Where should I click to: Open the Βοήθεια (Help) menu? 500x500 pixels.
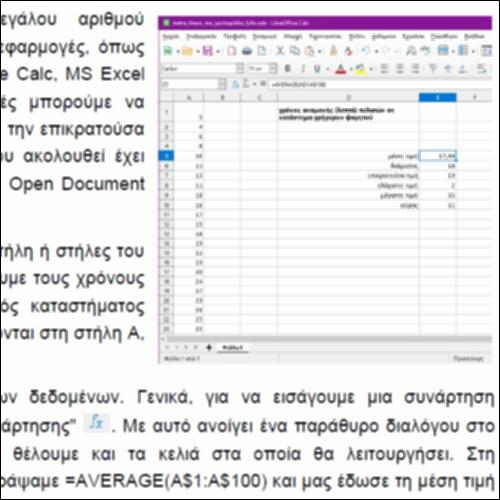coord(474,36)
